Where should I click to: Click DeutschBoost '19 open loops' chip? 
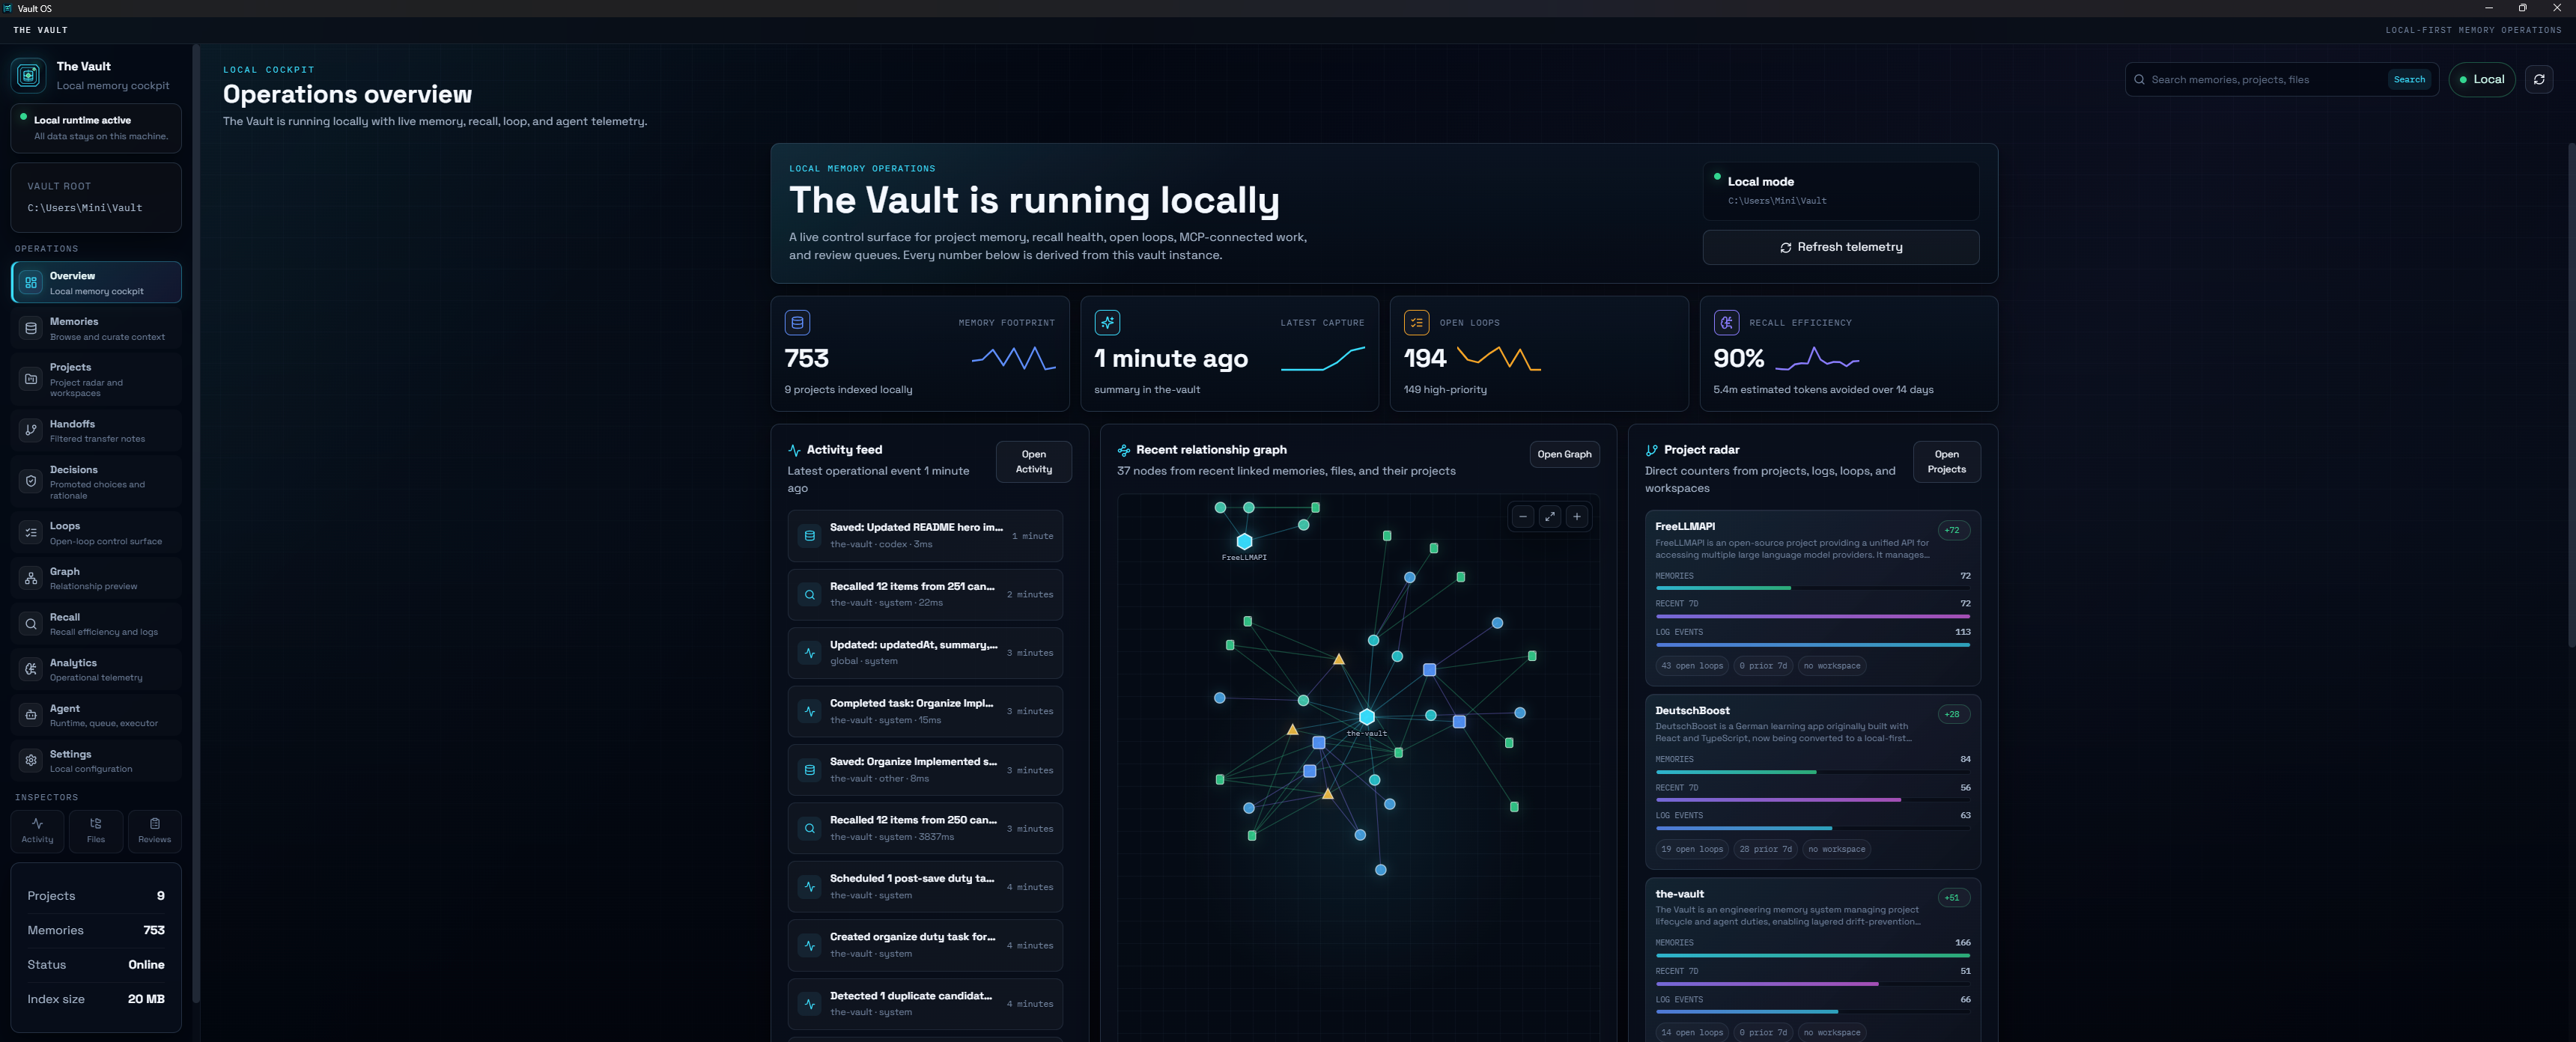(x=1692, y=850)
